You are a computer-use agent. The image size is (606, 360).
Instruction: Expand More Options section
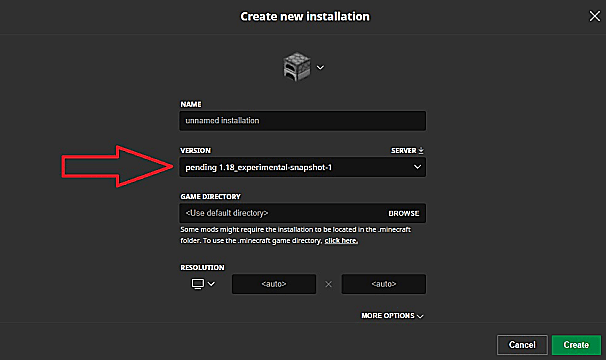[x=392, y=316]
